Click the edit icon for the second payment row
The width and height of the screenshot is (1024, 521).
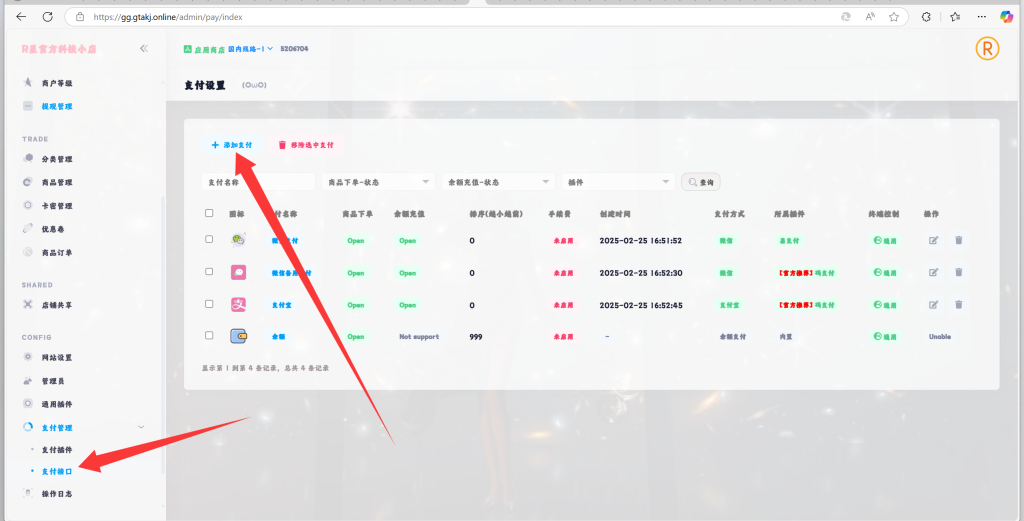[934, 272]
